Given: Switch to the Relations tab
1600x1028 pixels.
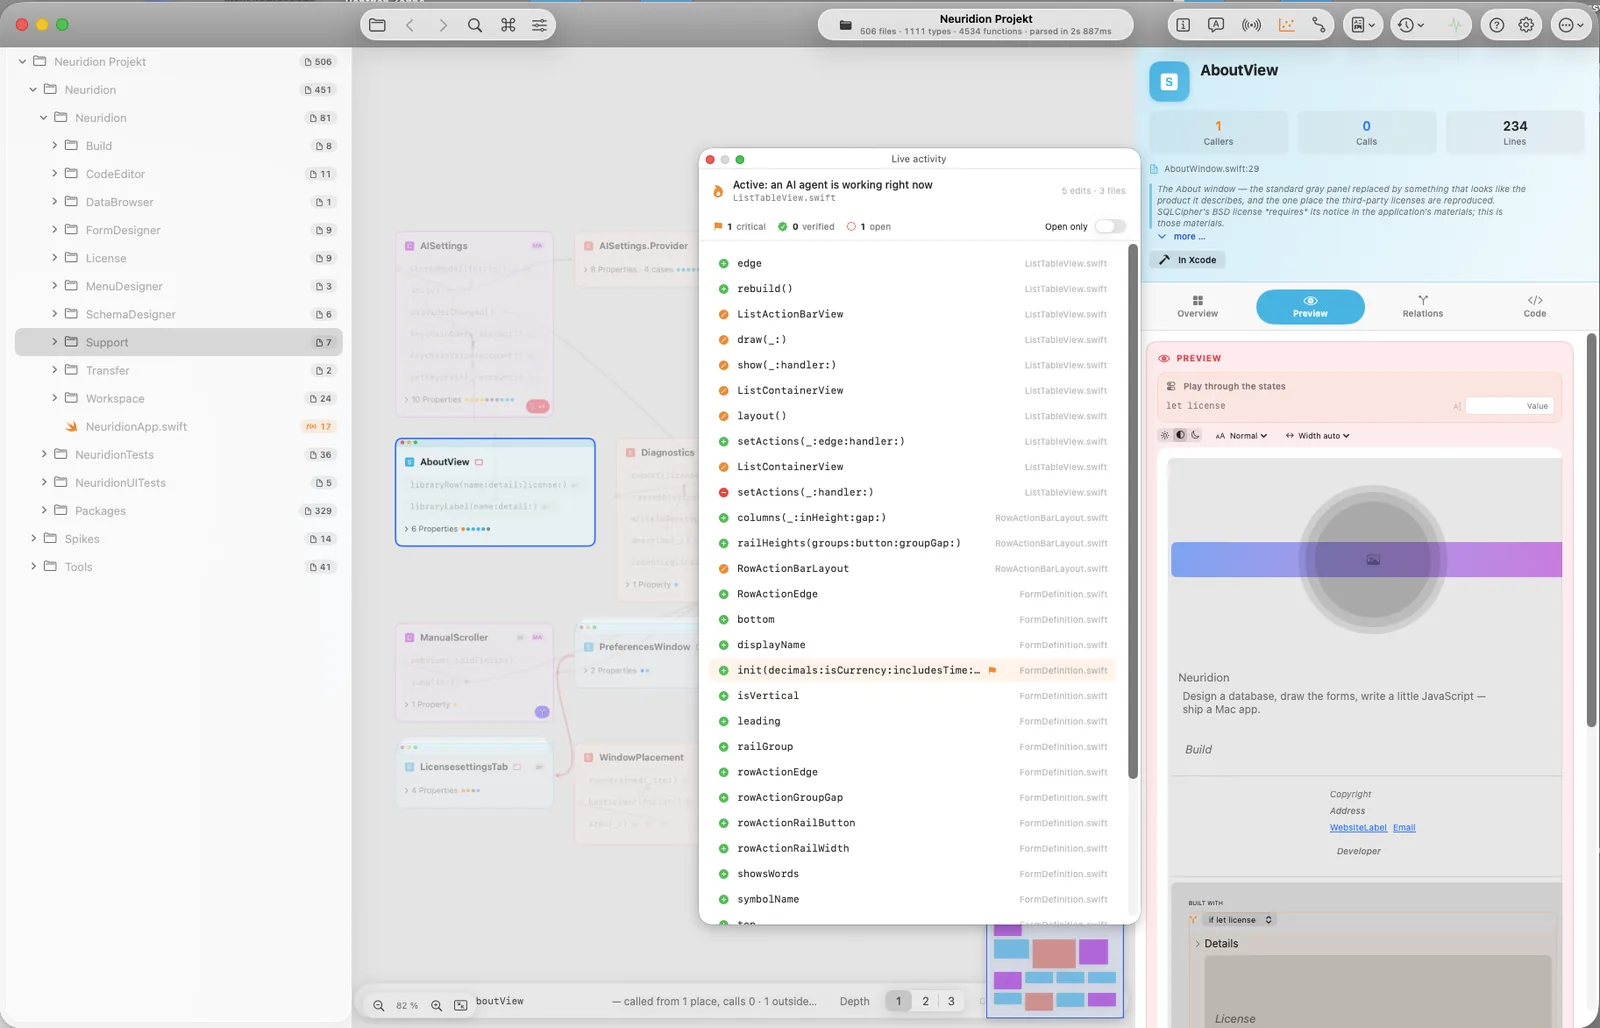Looking at the screenshot, I should pyautogui.click(x=1422, y=306).
